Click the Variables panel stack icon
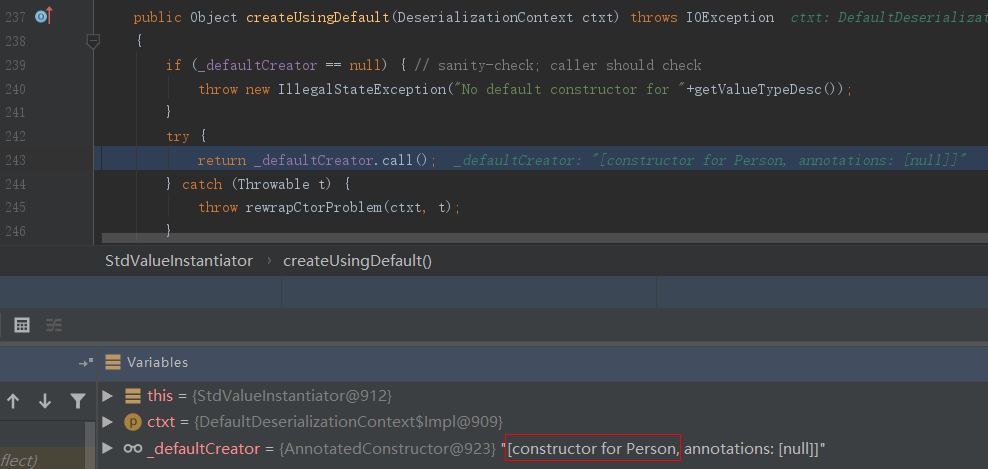The image size is (988, 469). (x=113, y=362)
